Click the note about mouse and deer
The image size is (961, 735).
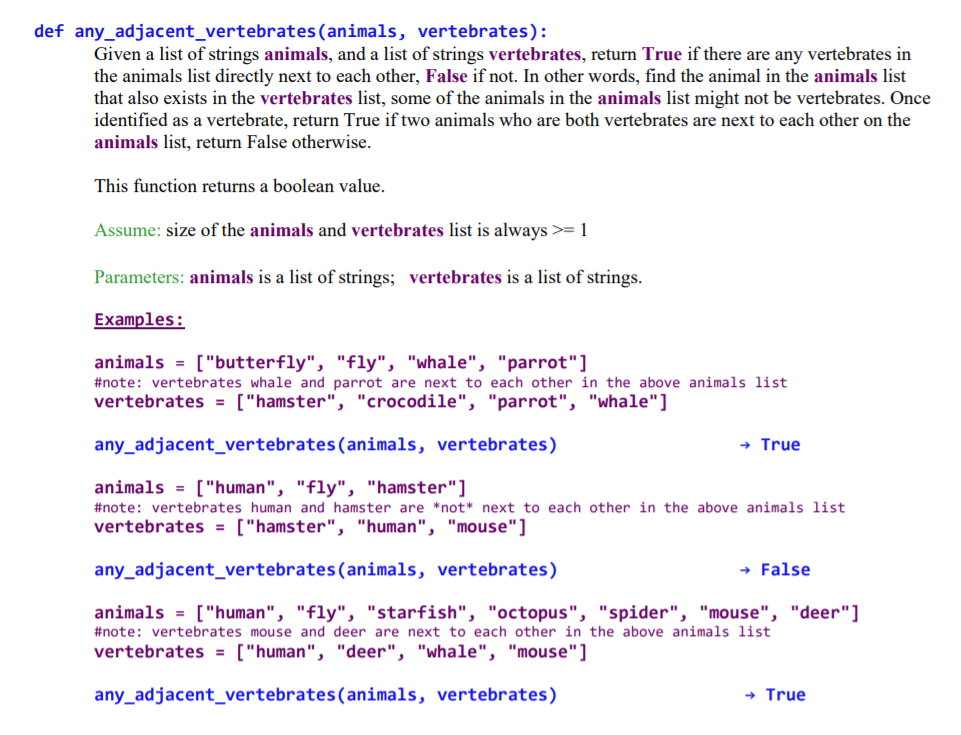[432, 632]
